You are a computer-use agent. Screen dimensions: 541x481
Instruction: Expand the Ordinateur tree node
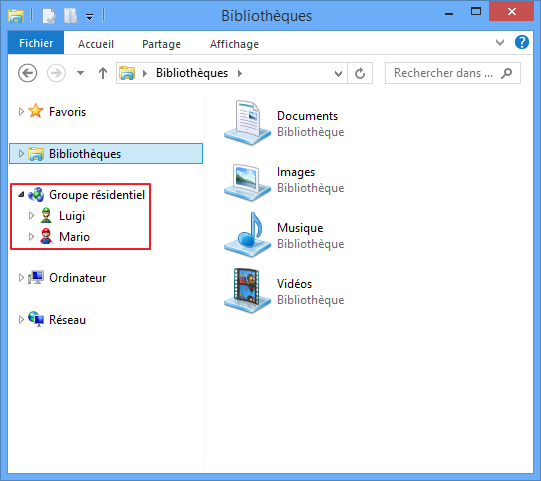coord(21,278)
